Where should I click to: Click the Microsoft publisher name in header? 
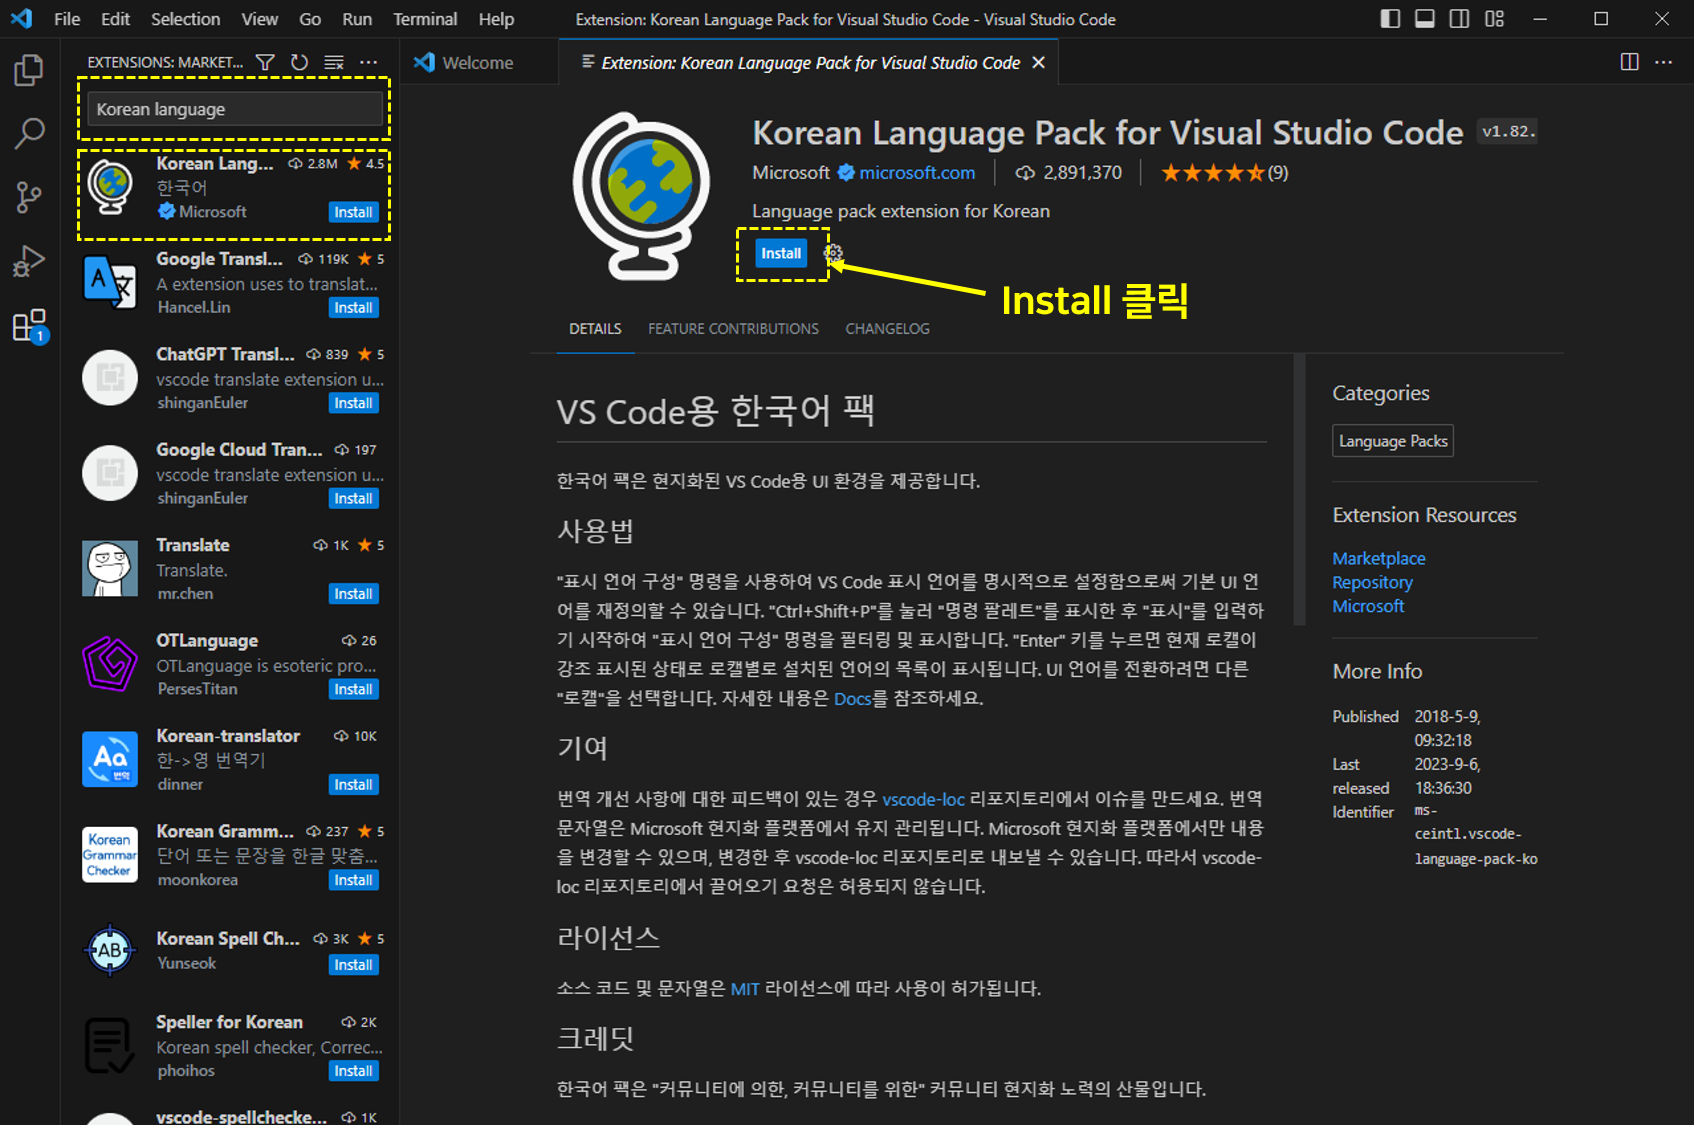tap(791, 173)
